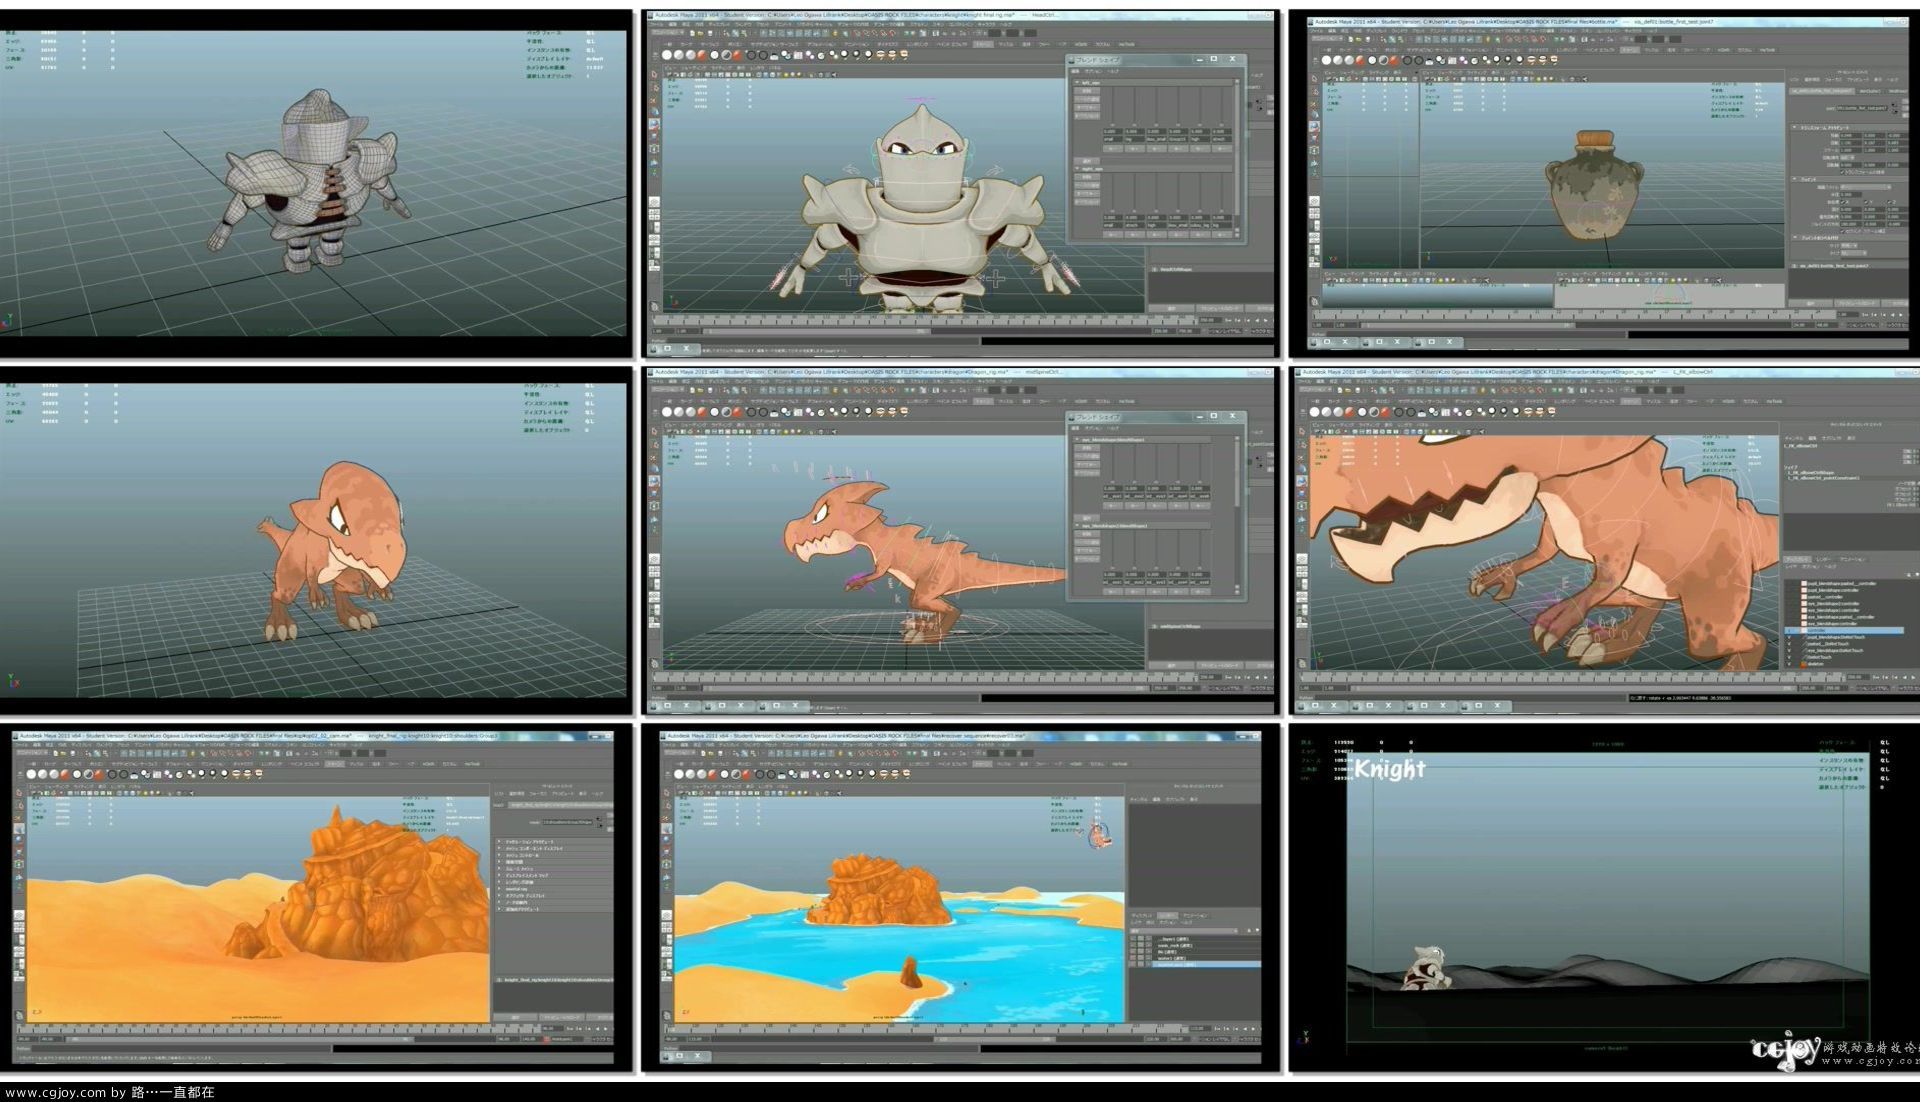Click Move tool in dragon close-up window toolbox
Viewport: 1920px width, 1102px height.
click(x=1302, y=468)
